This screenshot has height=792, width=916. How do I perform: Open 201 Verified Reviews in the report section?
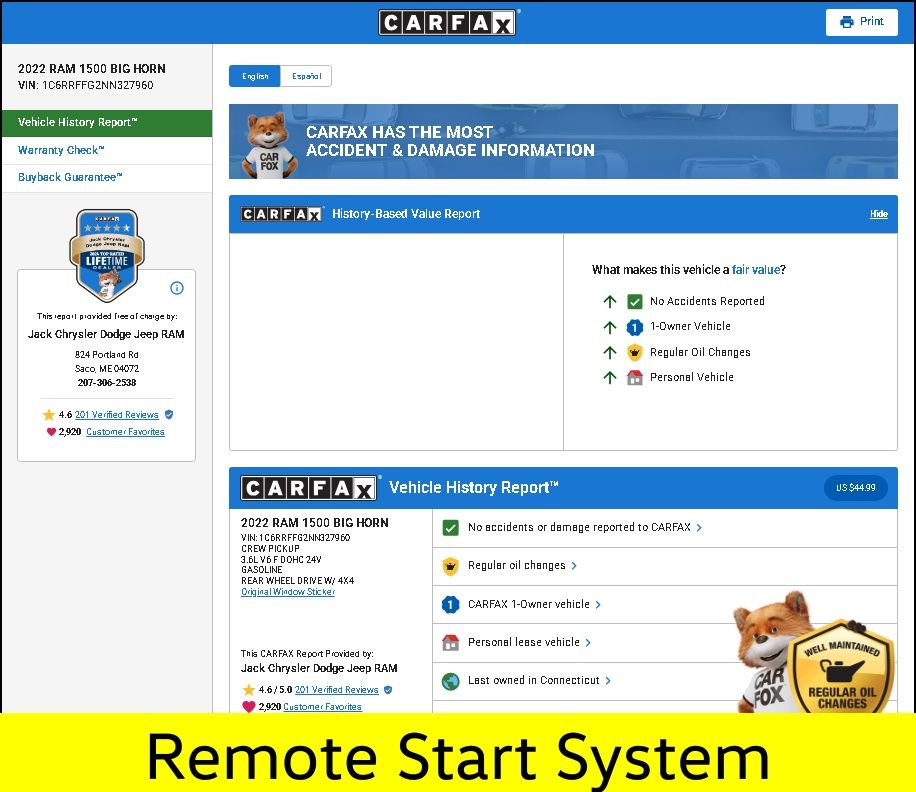coord(336,690)
